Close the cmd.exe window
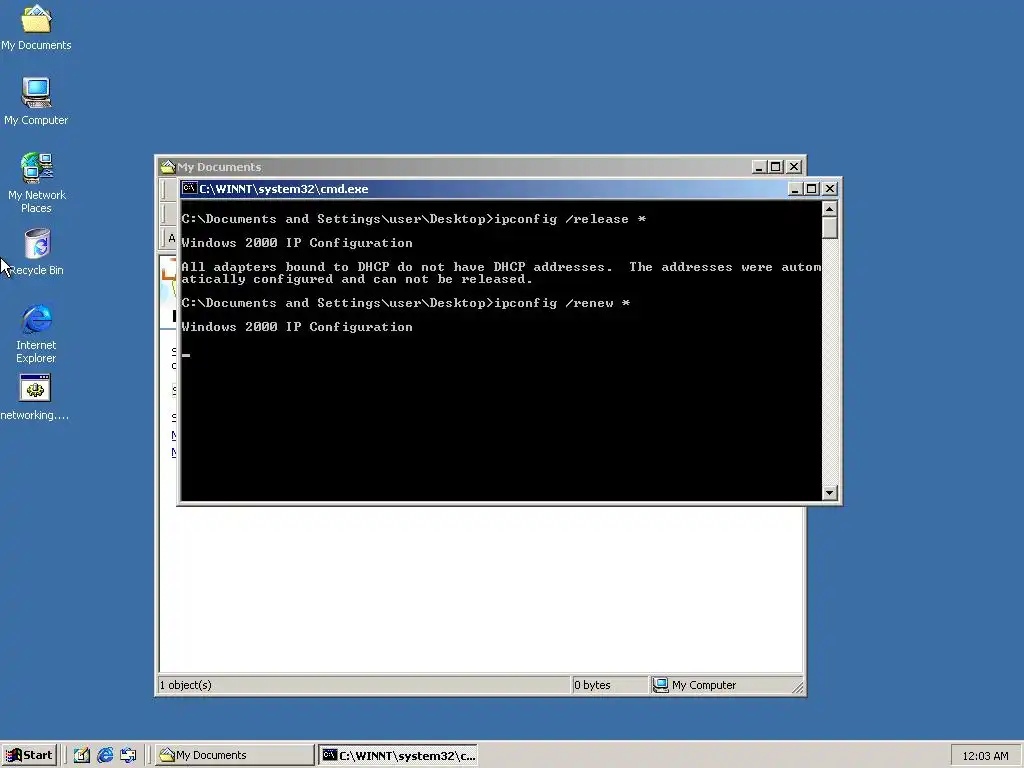1024x768 pixels. click(829, 189)
